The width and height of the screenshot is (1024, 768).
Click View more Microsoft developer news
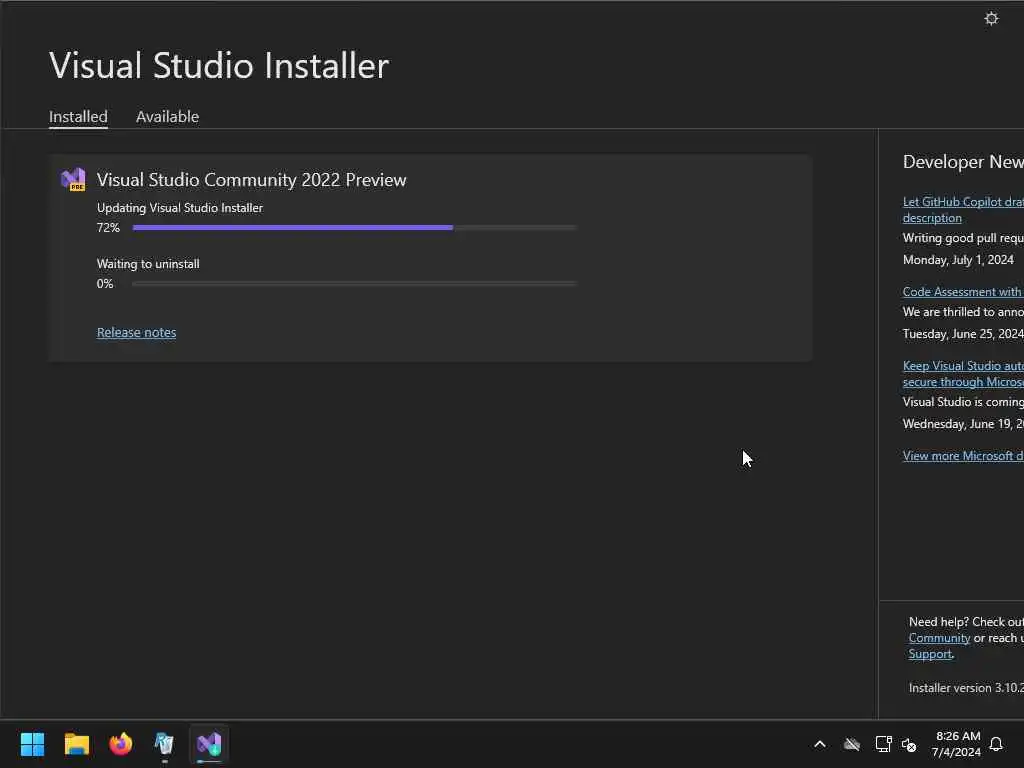click(963, 456)
